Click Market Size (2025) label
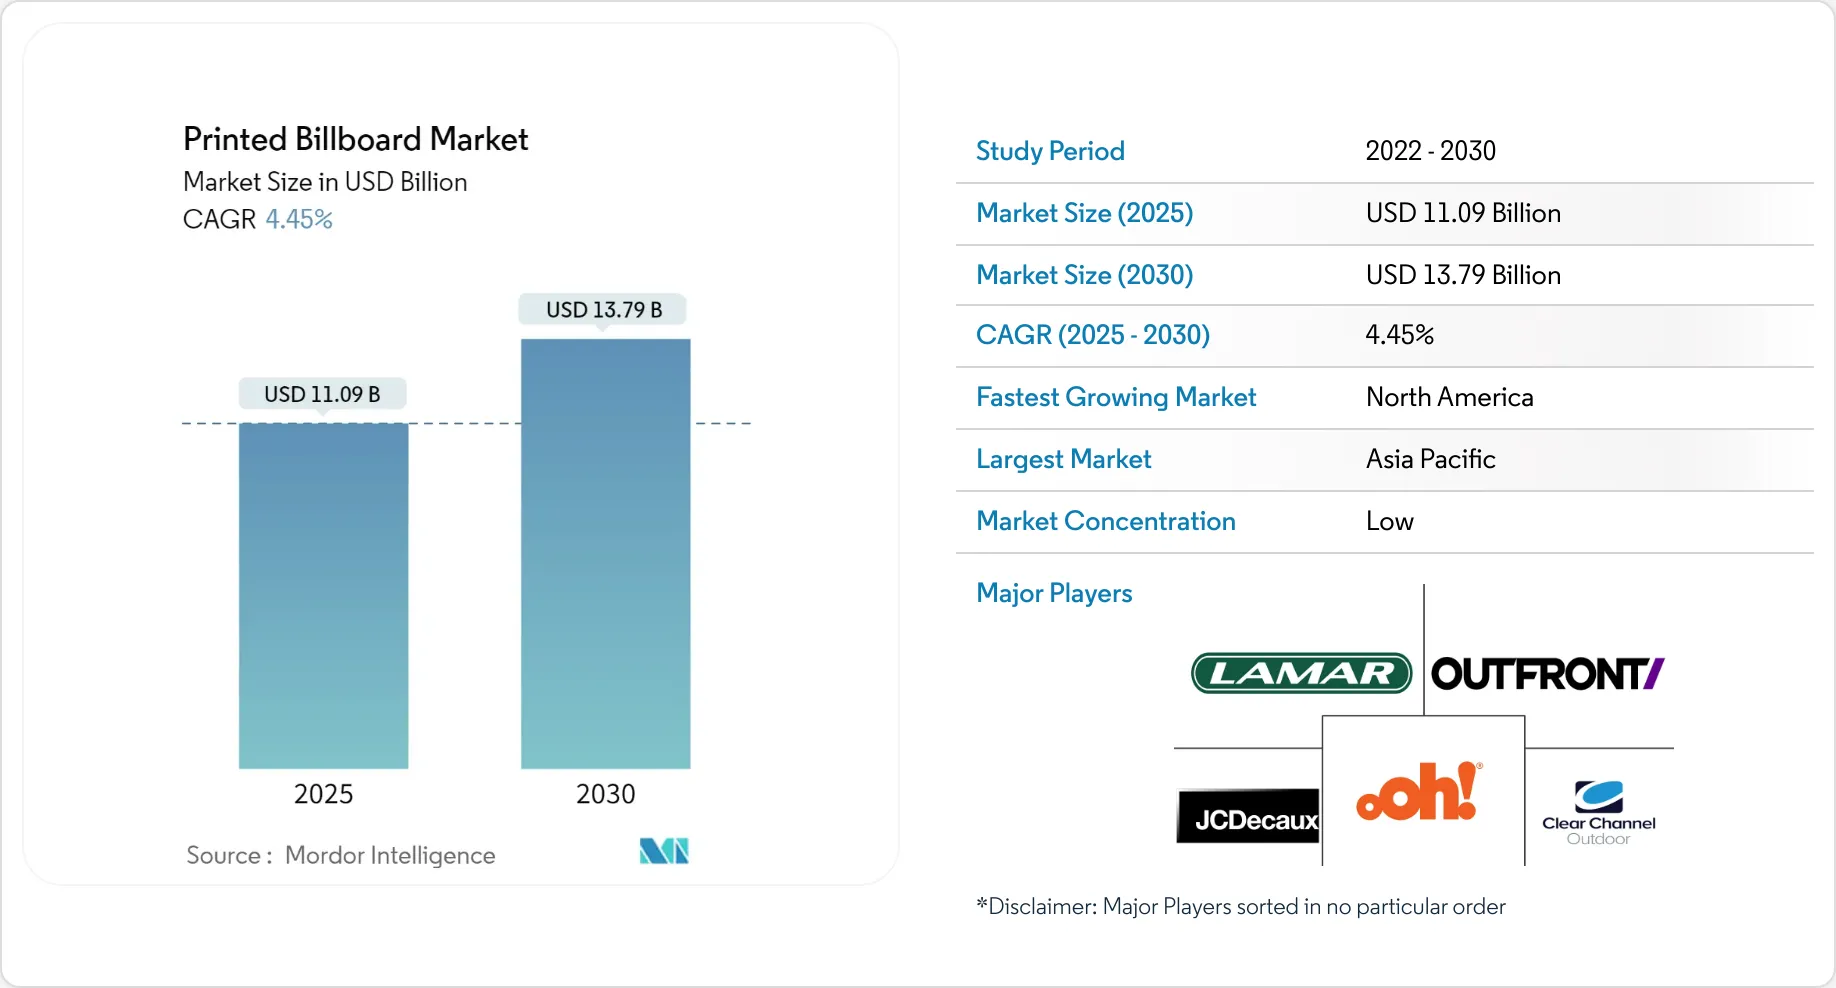The width and height of the screenshot is (1836, 988). pyautogui.click(x=1084, y=213)
